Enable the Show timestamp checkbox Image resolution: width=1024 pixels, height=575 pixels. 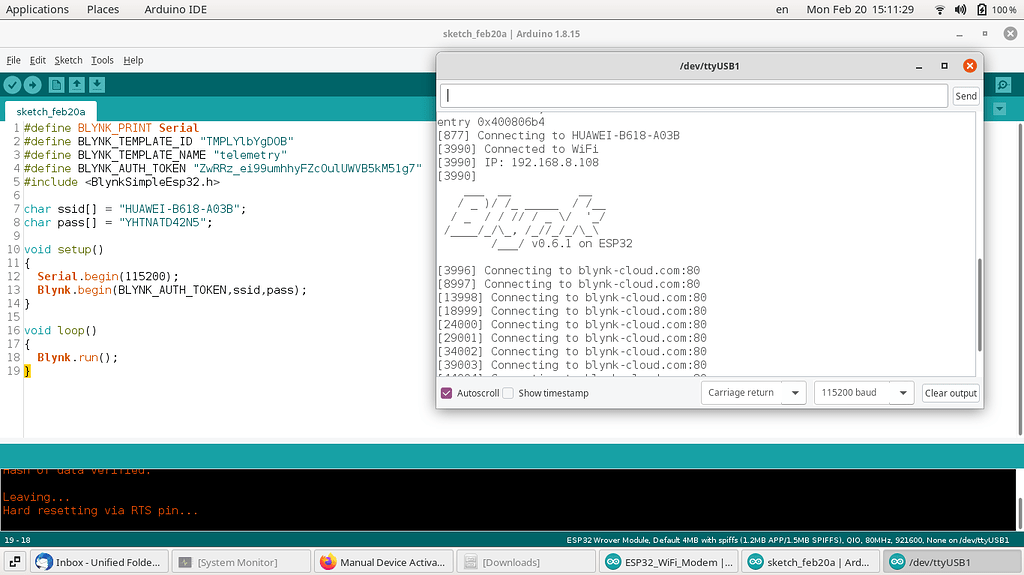pos(508,393)
